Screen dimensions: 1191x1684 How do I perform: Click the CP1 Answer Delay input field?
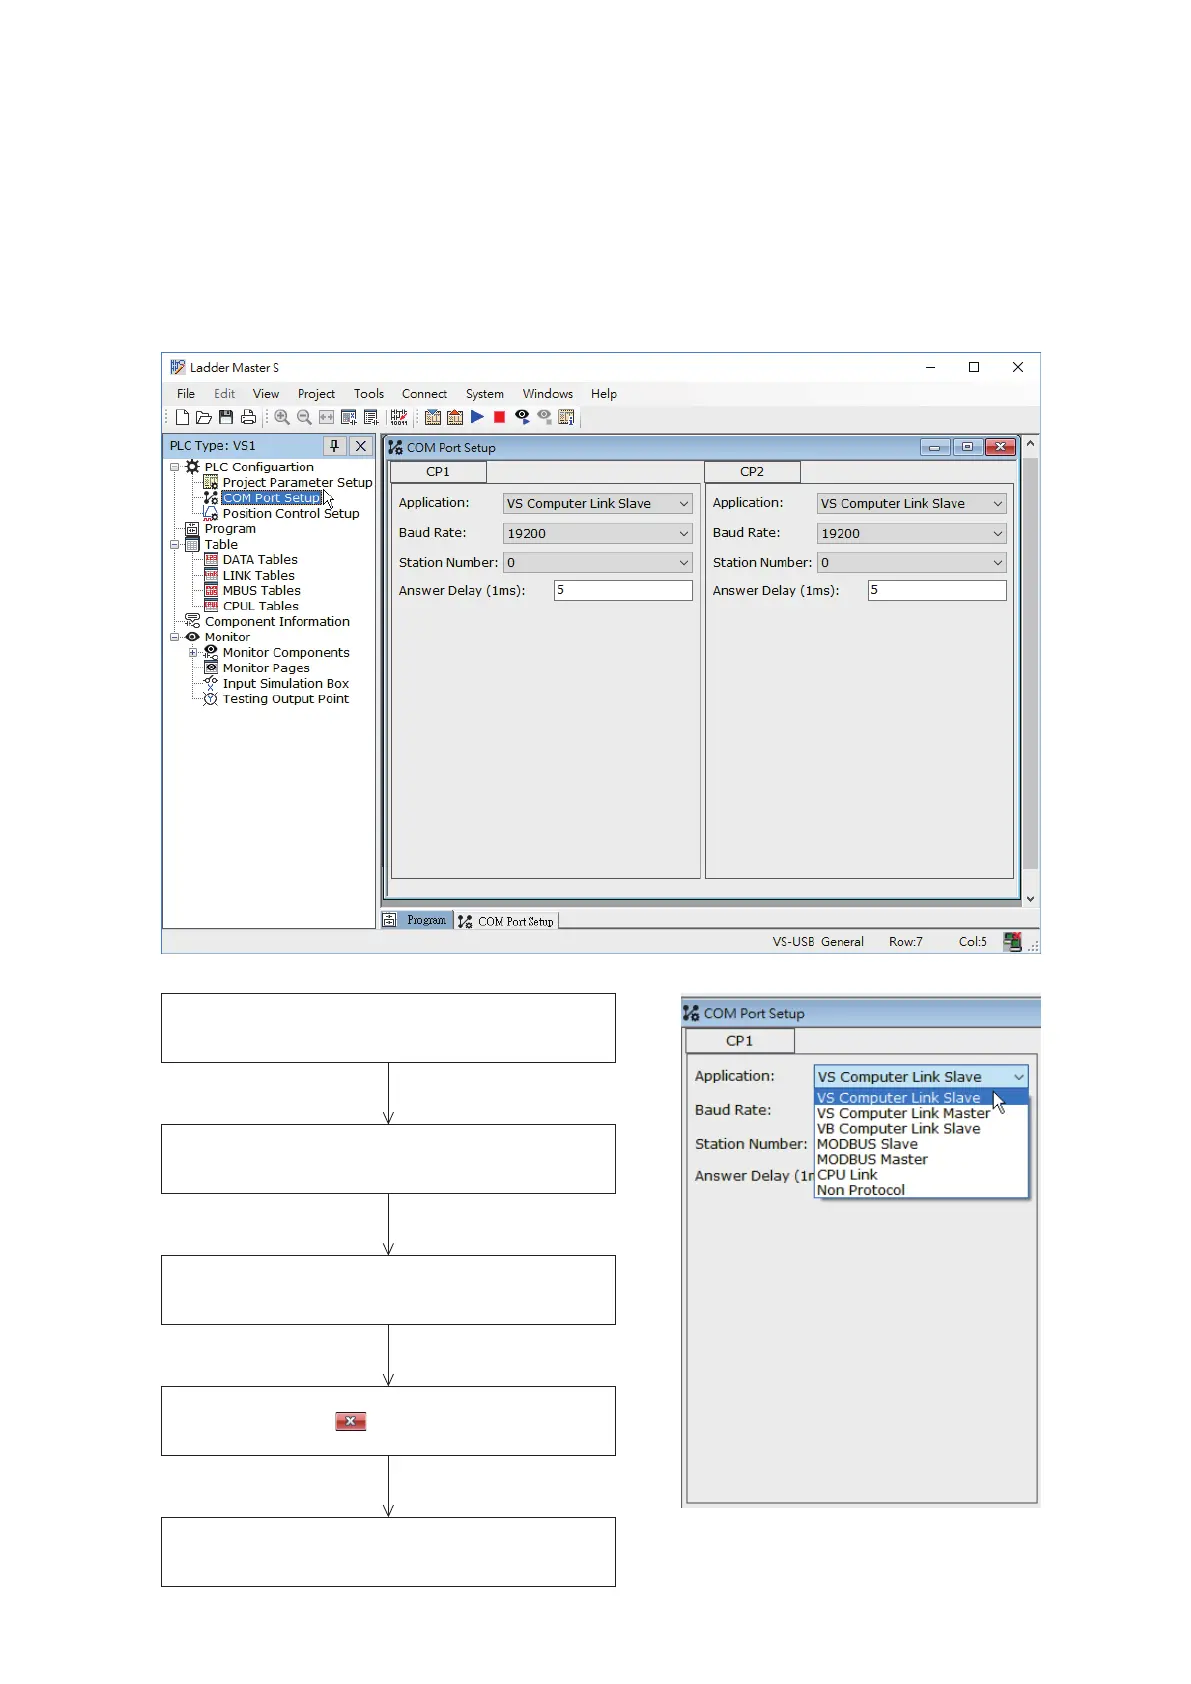(x=623, y=591)
